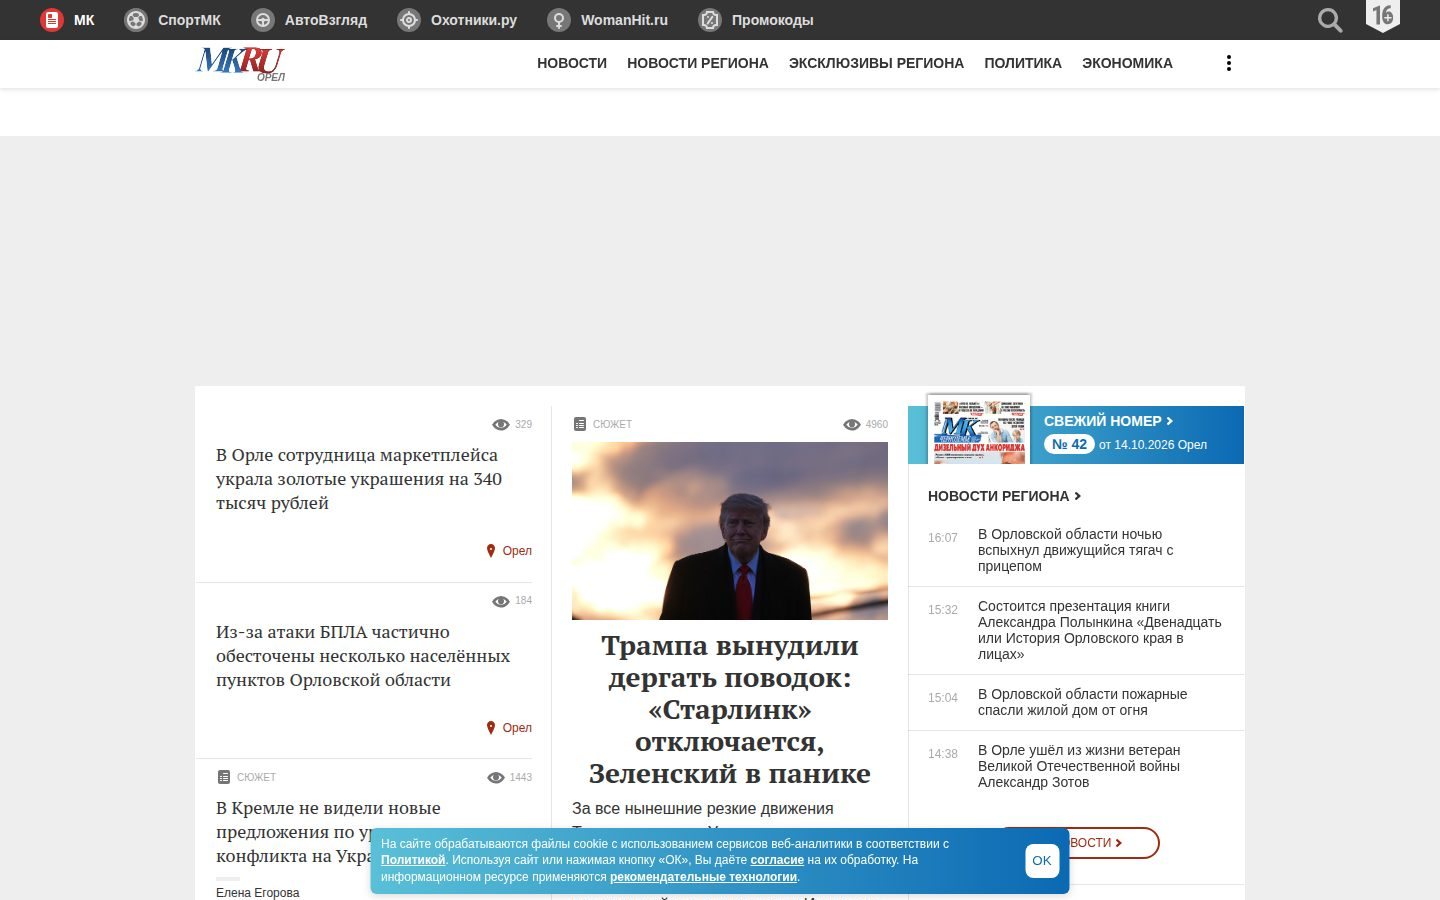Click the views eye icon showing 329
Viewport: 1440px width, 900px height.
[501, 425]
